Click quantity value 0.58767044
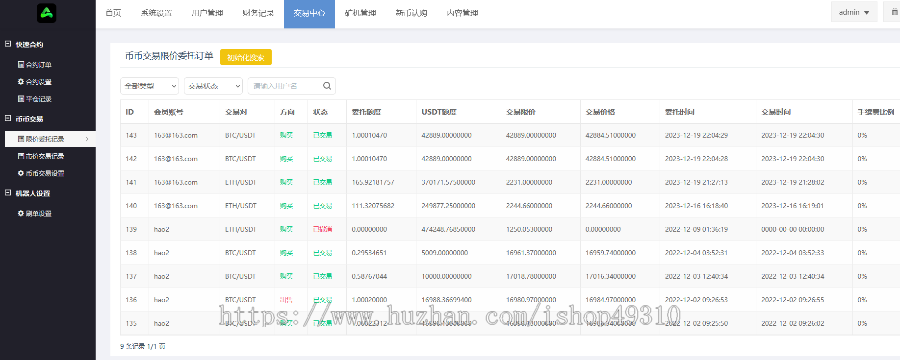The image size is (900, 360). click(x=369, y=276)
